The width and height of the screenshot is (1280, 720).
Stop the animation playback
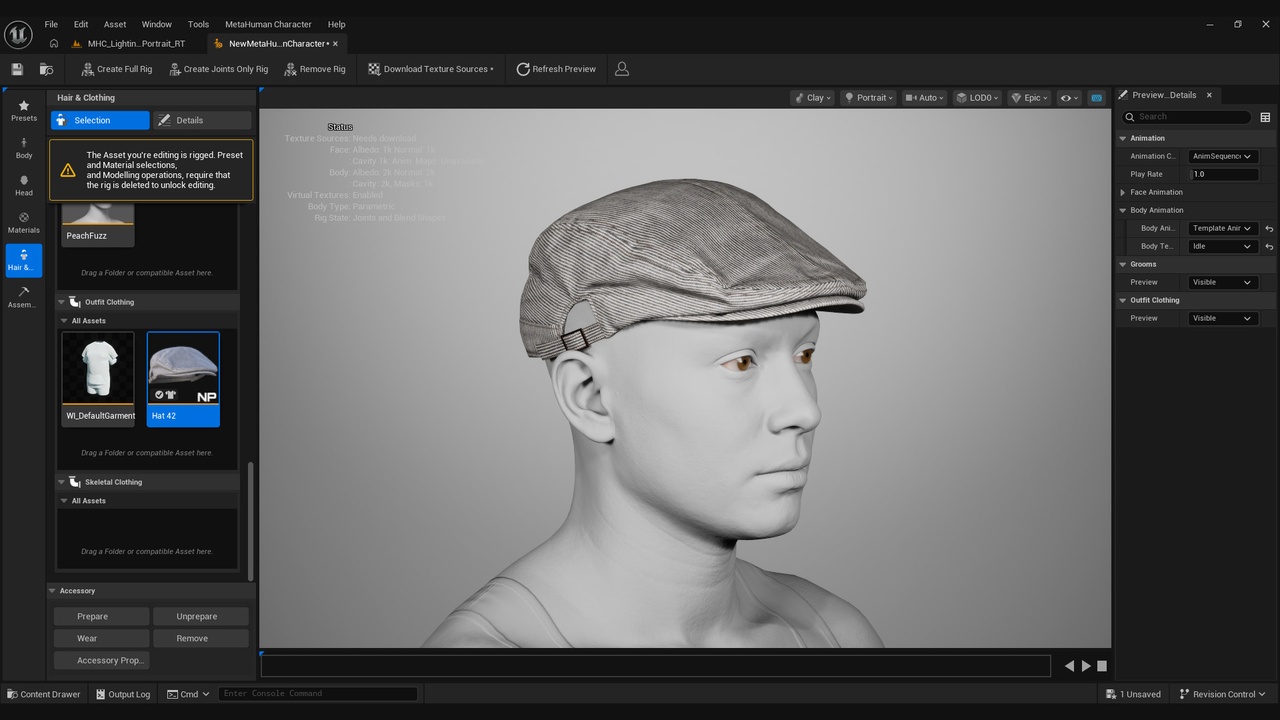tap(1102, 666)
